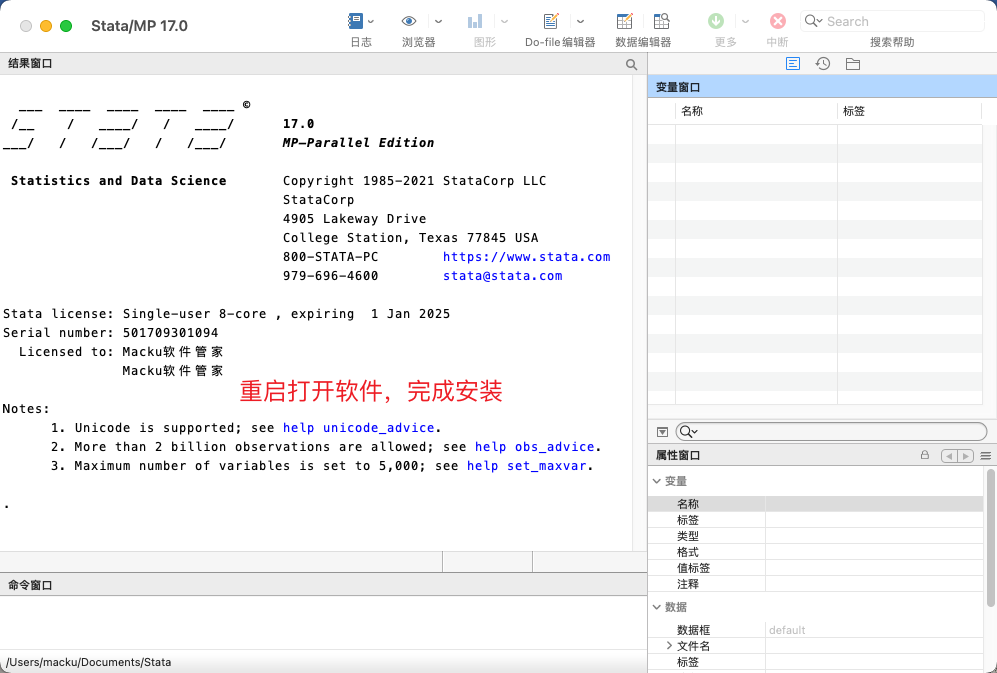Open the Data Browser icon with magnifier
Screen dimensions: 997x673
click(661, 21)
